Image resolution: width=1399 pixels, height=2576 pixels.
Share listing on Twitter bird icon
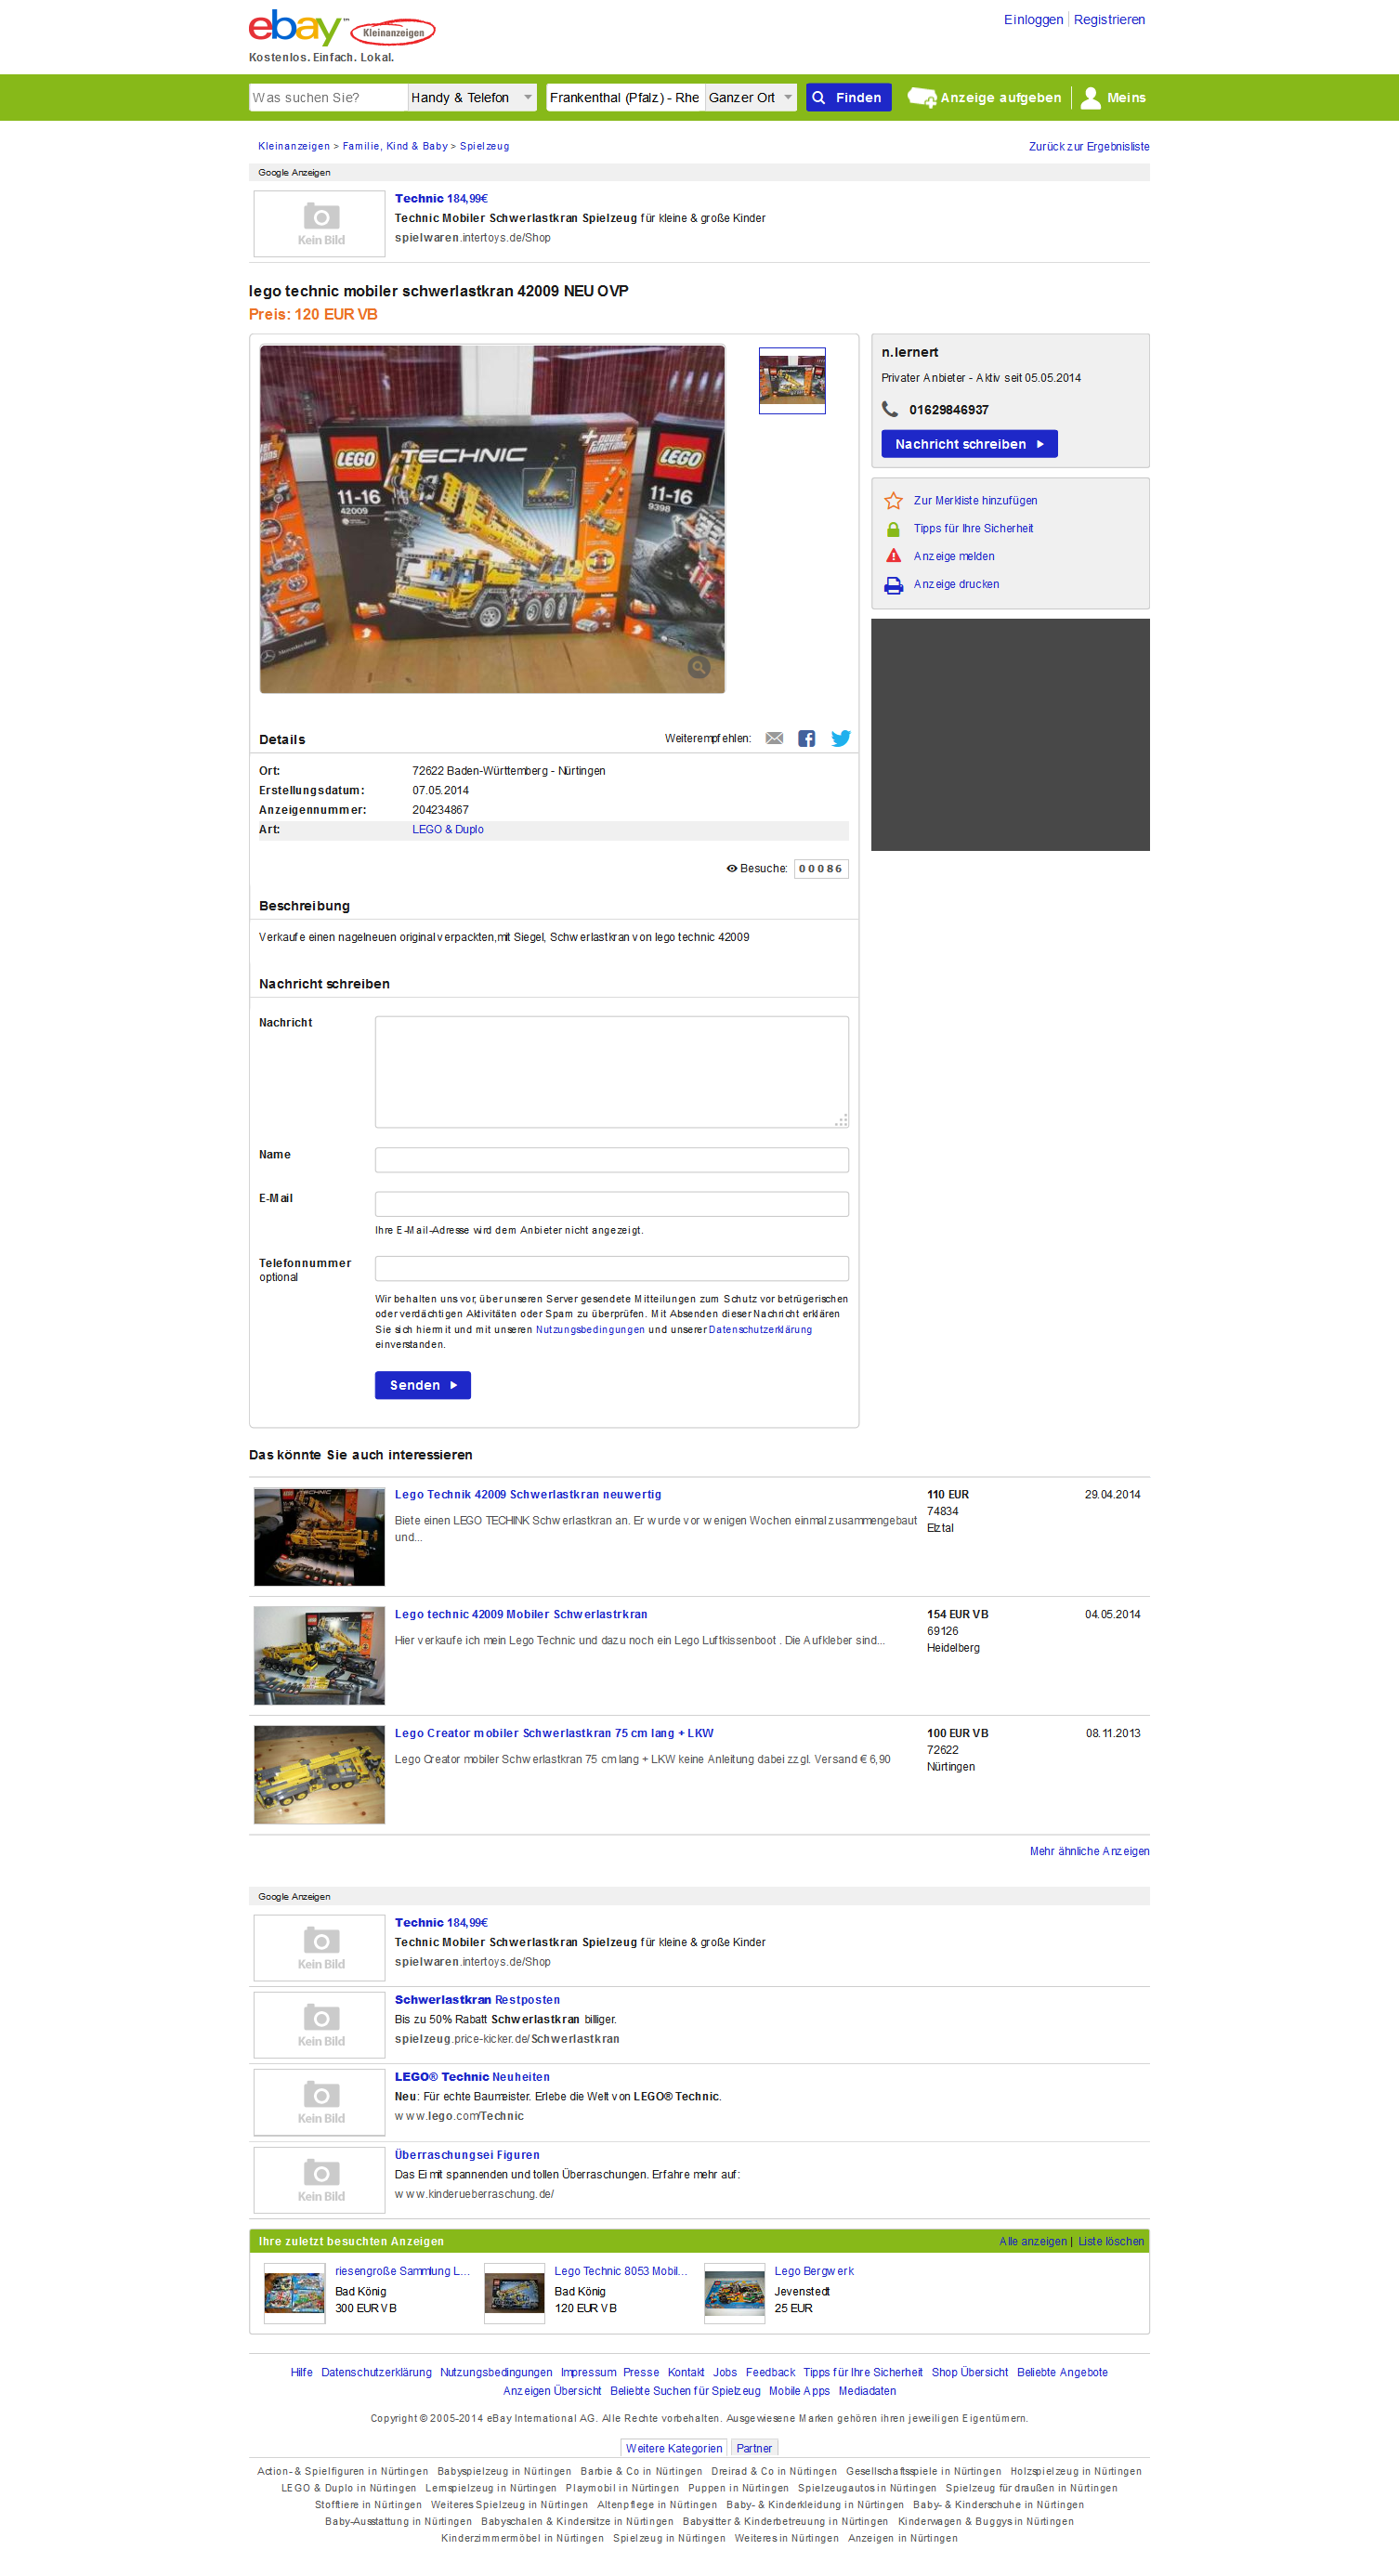coord(841,738)
